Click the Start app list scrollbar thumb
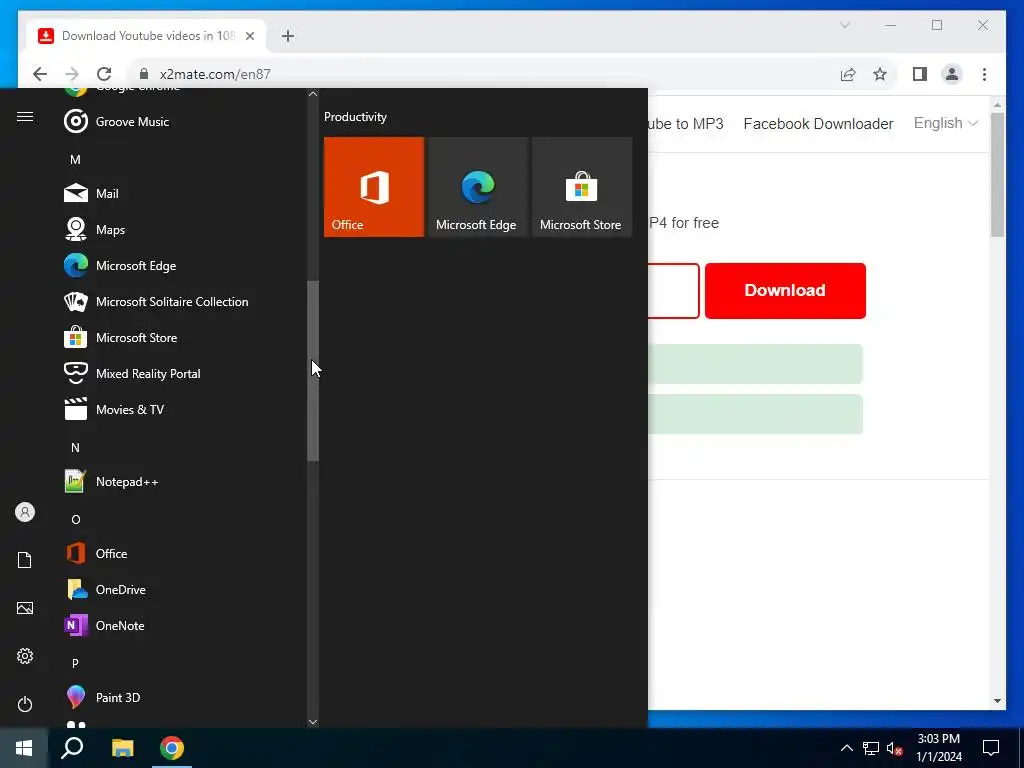1024x768 pixels. pyautogui.click(x=313, y=371)
